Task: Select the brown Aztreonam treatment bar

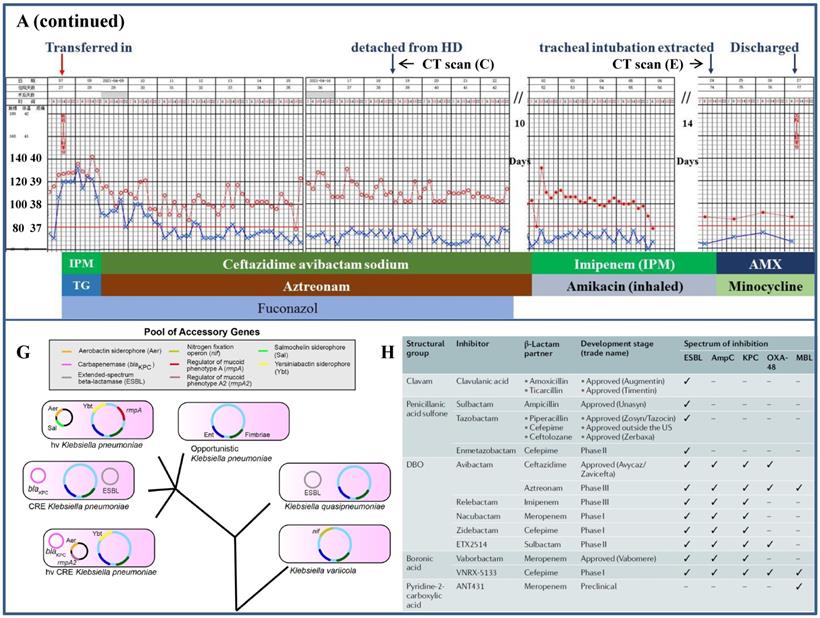Action: [316, 285]
